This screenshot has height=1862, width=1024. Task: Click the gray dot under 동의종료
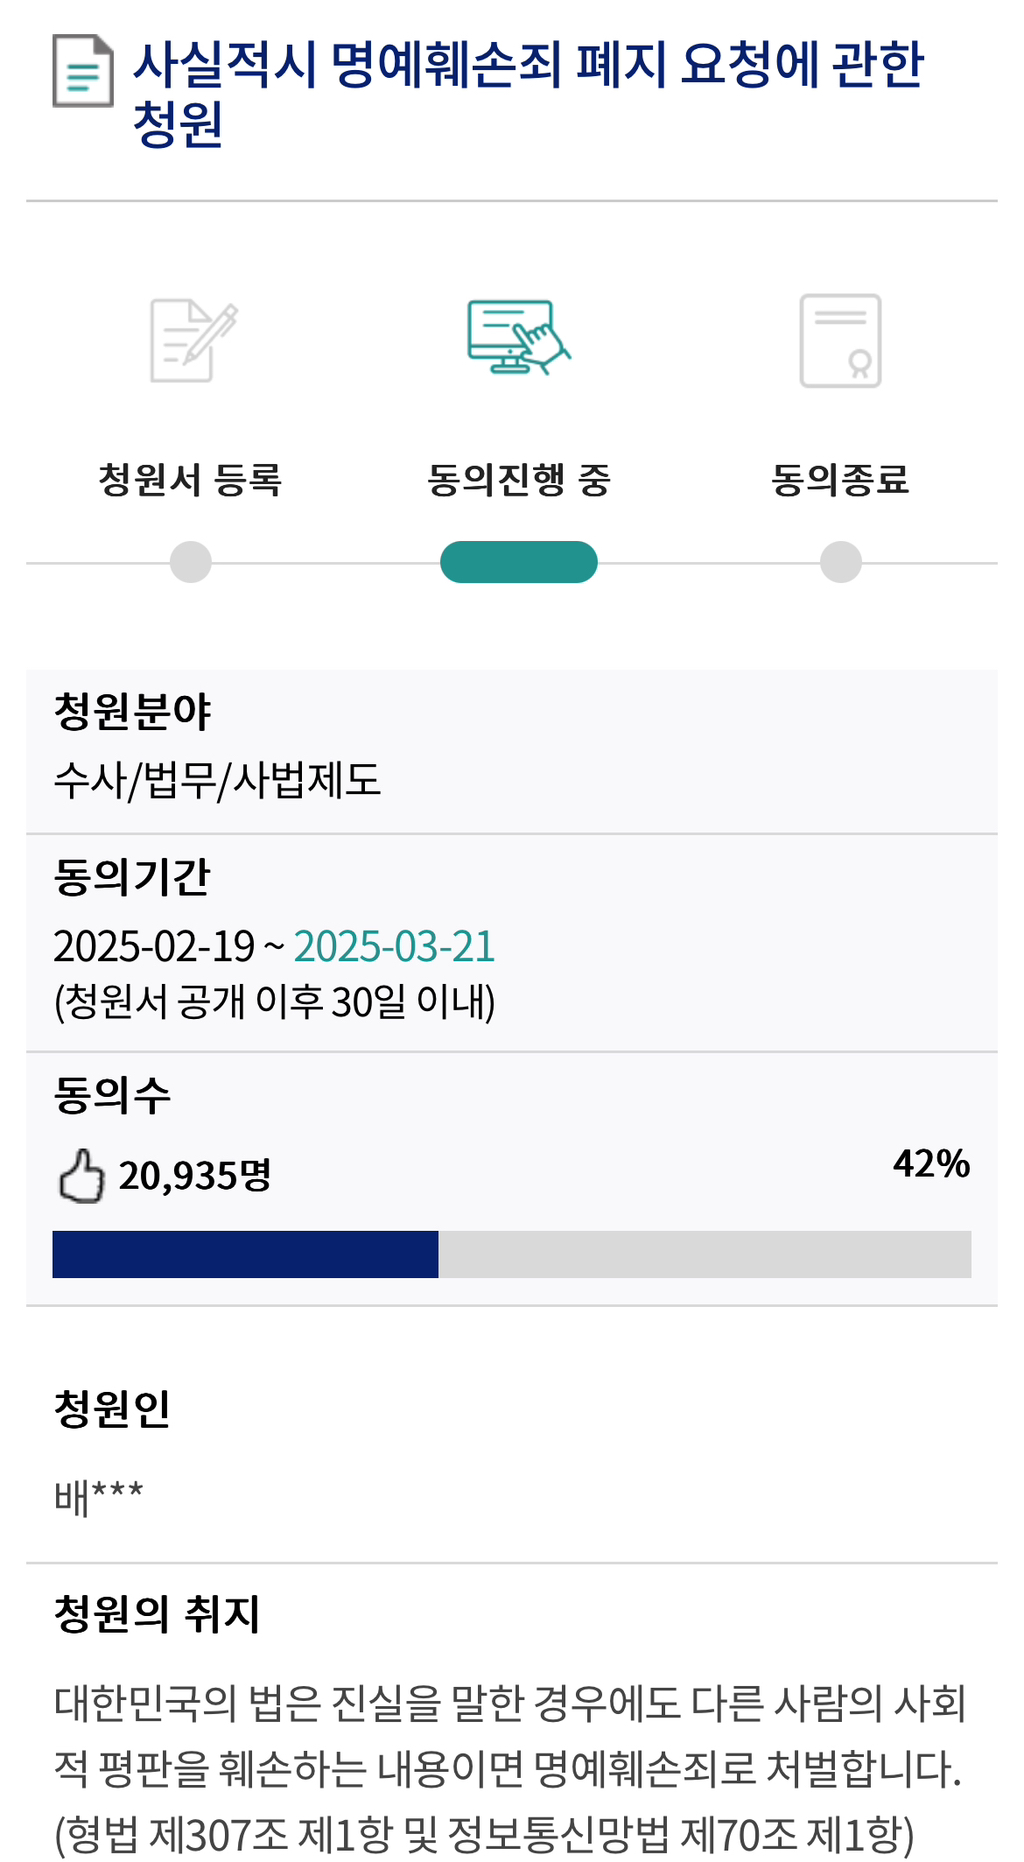point(841,562)
